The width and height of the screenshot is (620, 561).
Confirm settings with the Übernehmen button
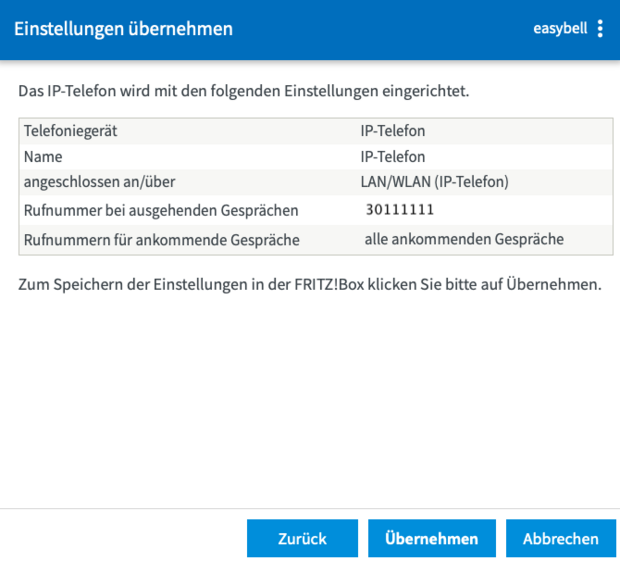coord(431,538)
